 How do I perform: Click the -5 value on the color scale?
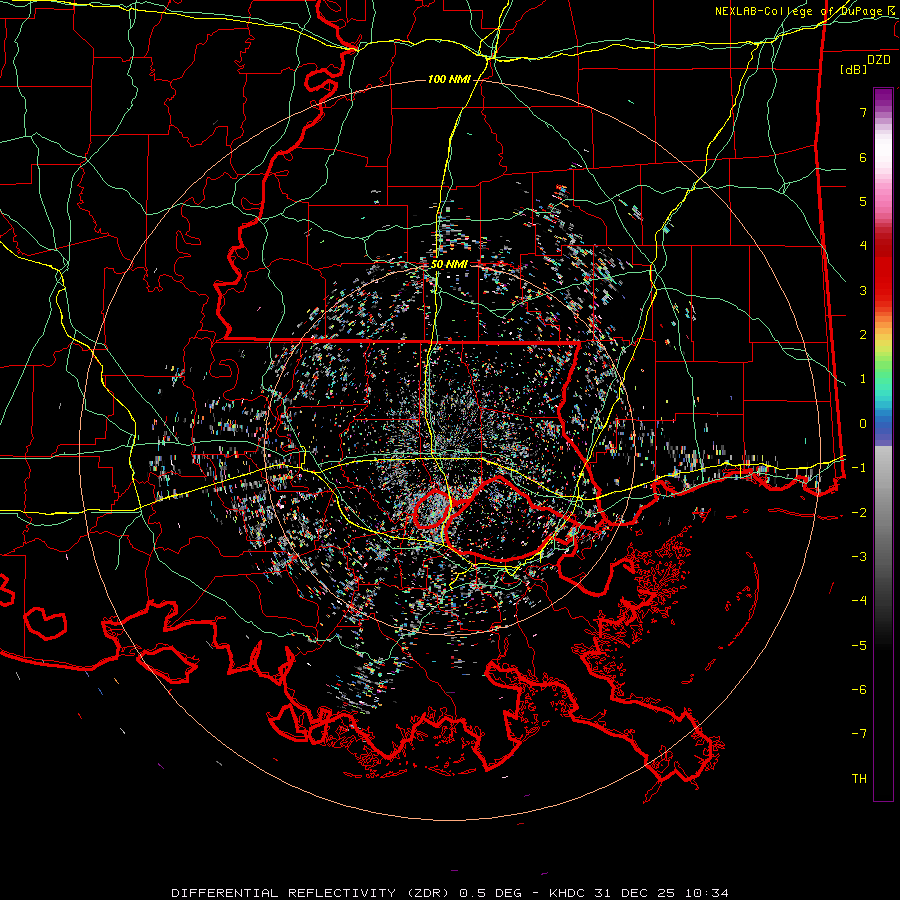tap(859, 645)
